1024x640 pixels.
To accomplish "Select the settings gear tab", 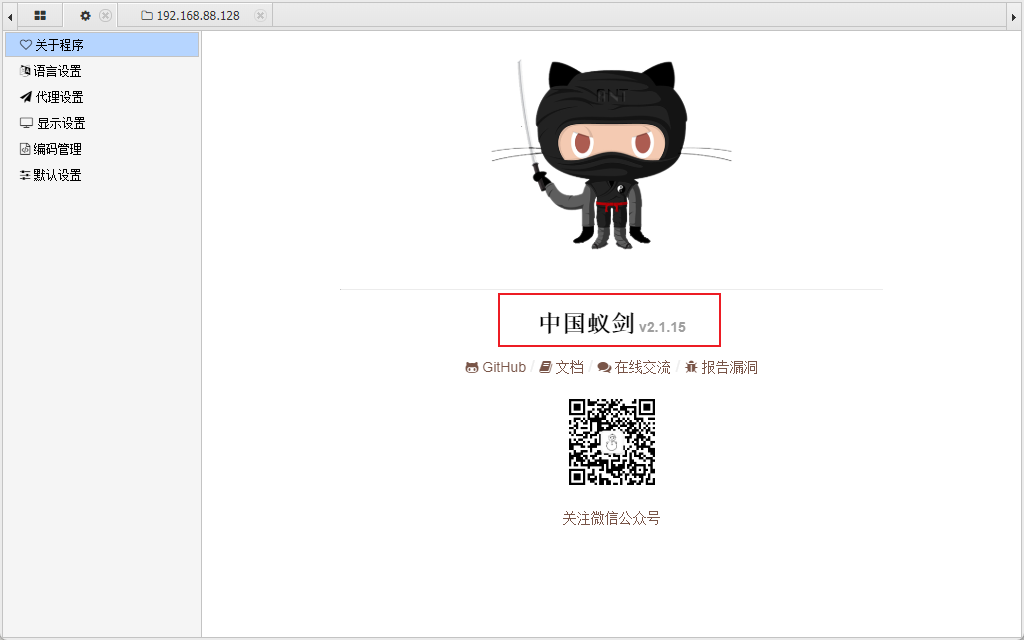I will tap(85, 16).
